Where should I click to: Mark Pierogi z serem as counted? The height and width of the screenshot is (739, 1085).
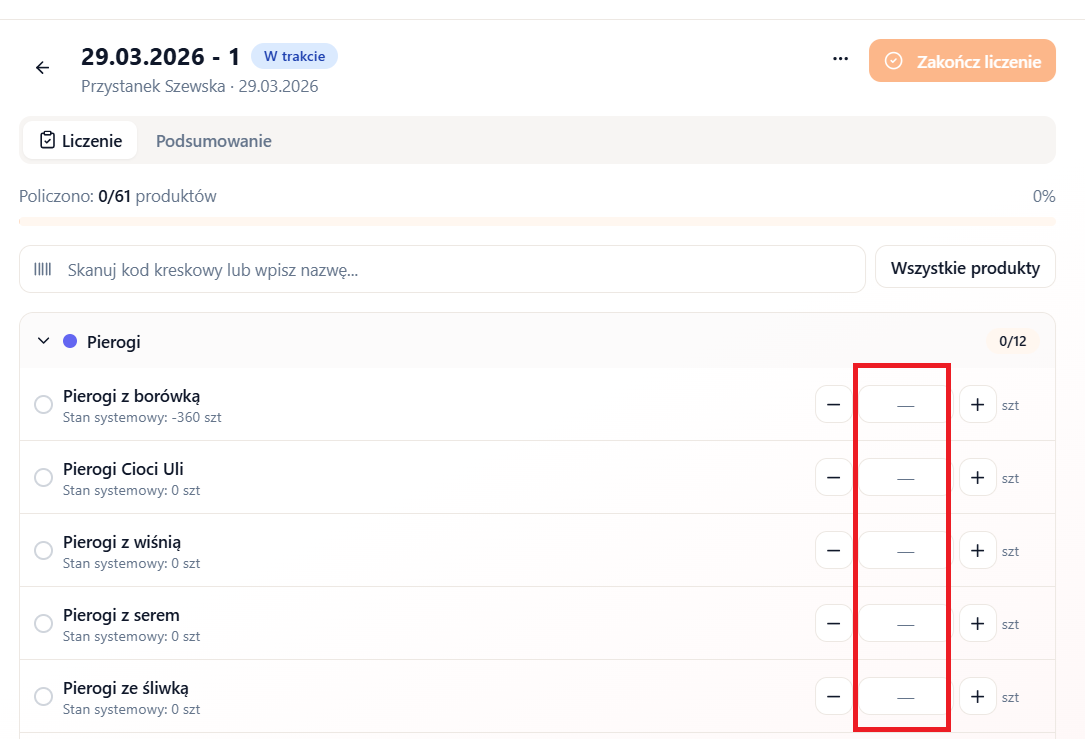coord(44,623)
